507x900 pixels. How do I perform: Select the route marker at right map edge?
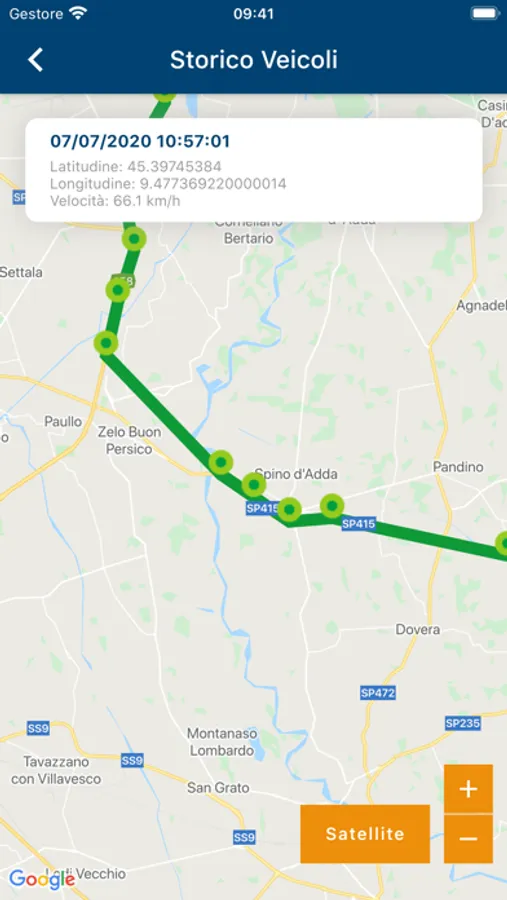point(502,543)
